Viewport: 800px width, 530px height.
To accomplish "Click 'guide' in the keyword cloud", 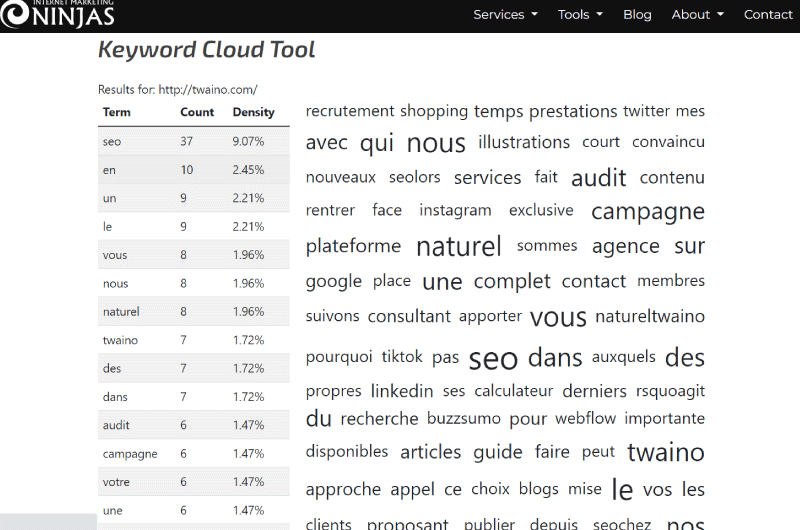I will (x=498, y=452).
